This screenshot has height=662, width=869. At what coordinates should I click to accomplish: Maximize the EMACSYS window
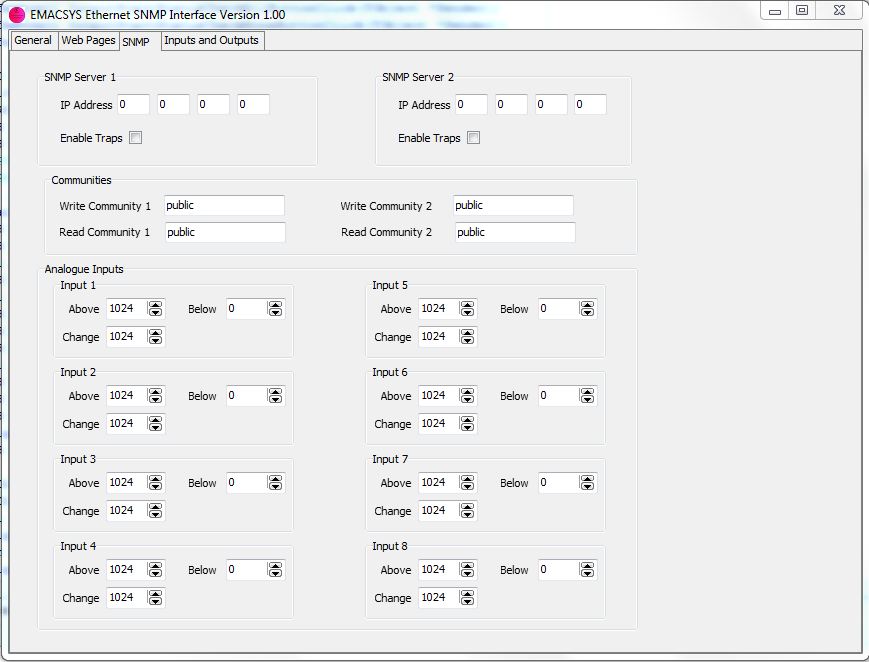(x=802, y=10)
